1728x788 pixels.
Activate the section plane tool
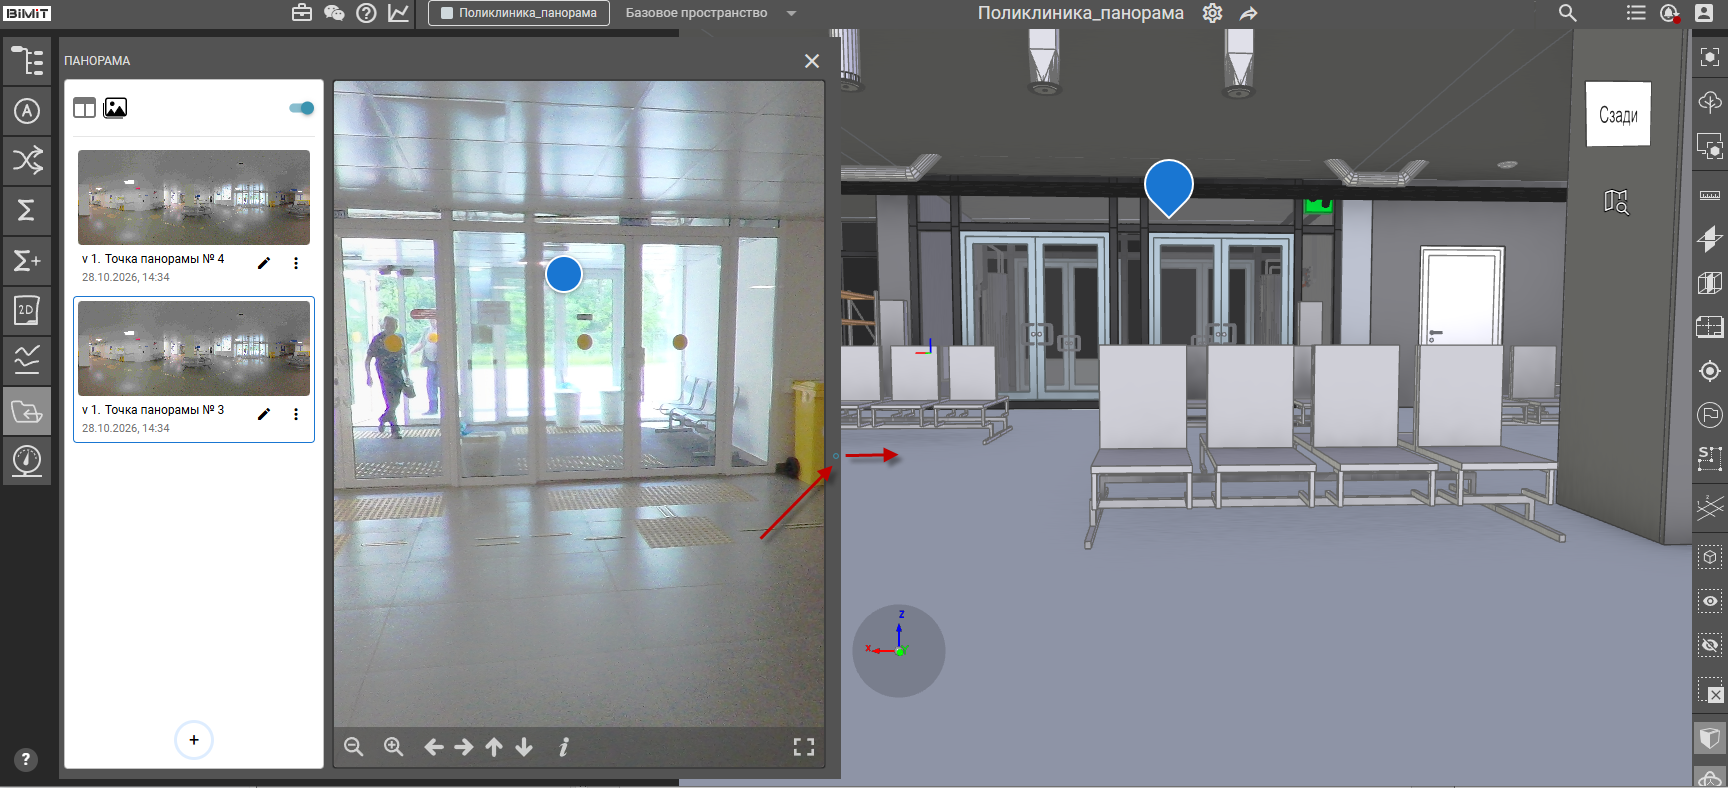click(1710, 239)
